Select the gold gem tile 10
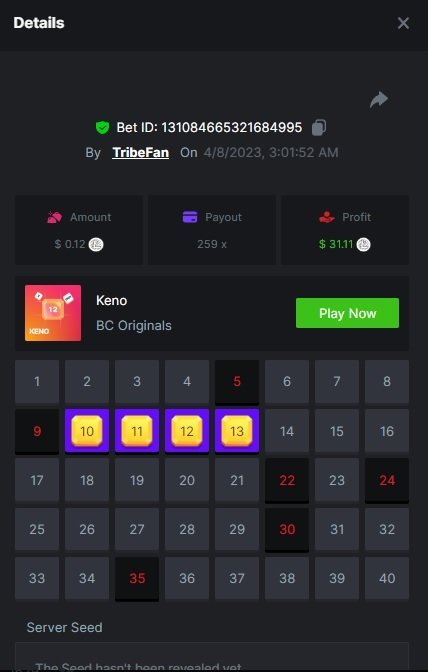The width and height of the screenshot is (428, 672). (87, 431)
